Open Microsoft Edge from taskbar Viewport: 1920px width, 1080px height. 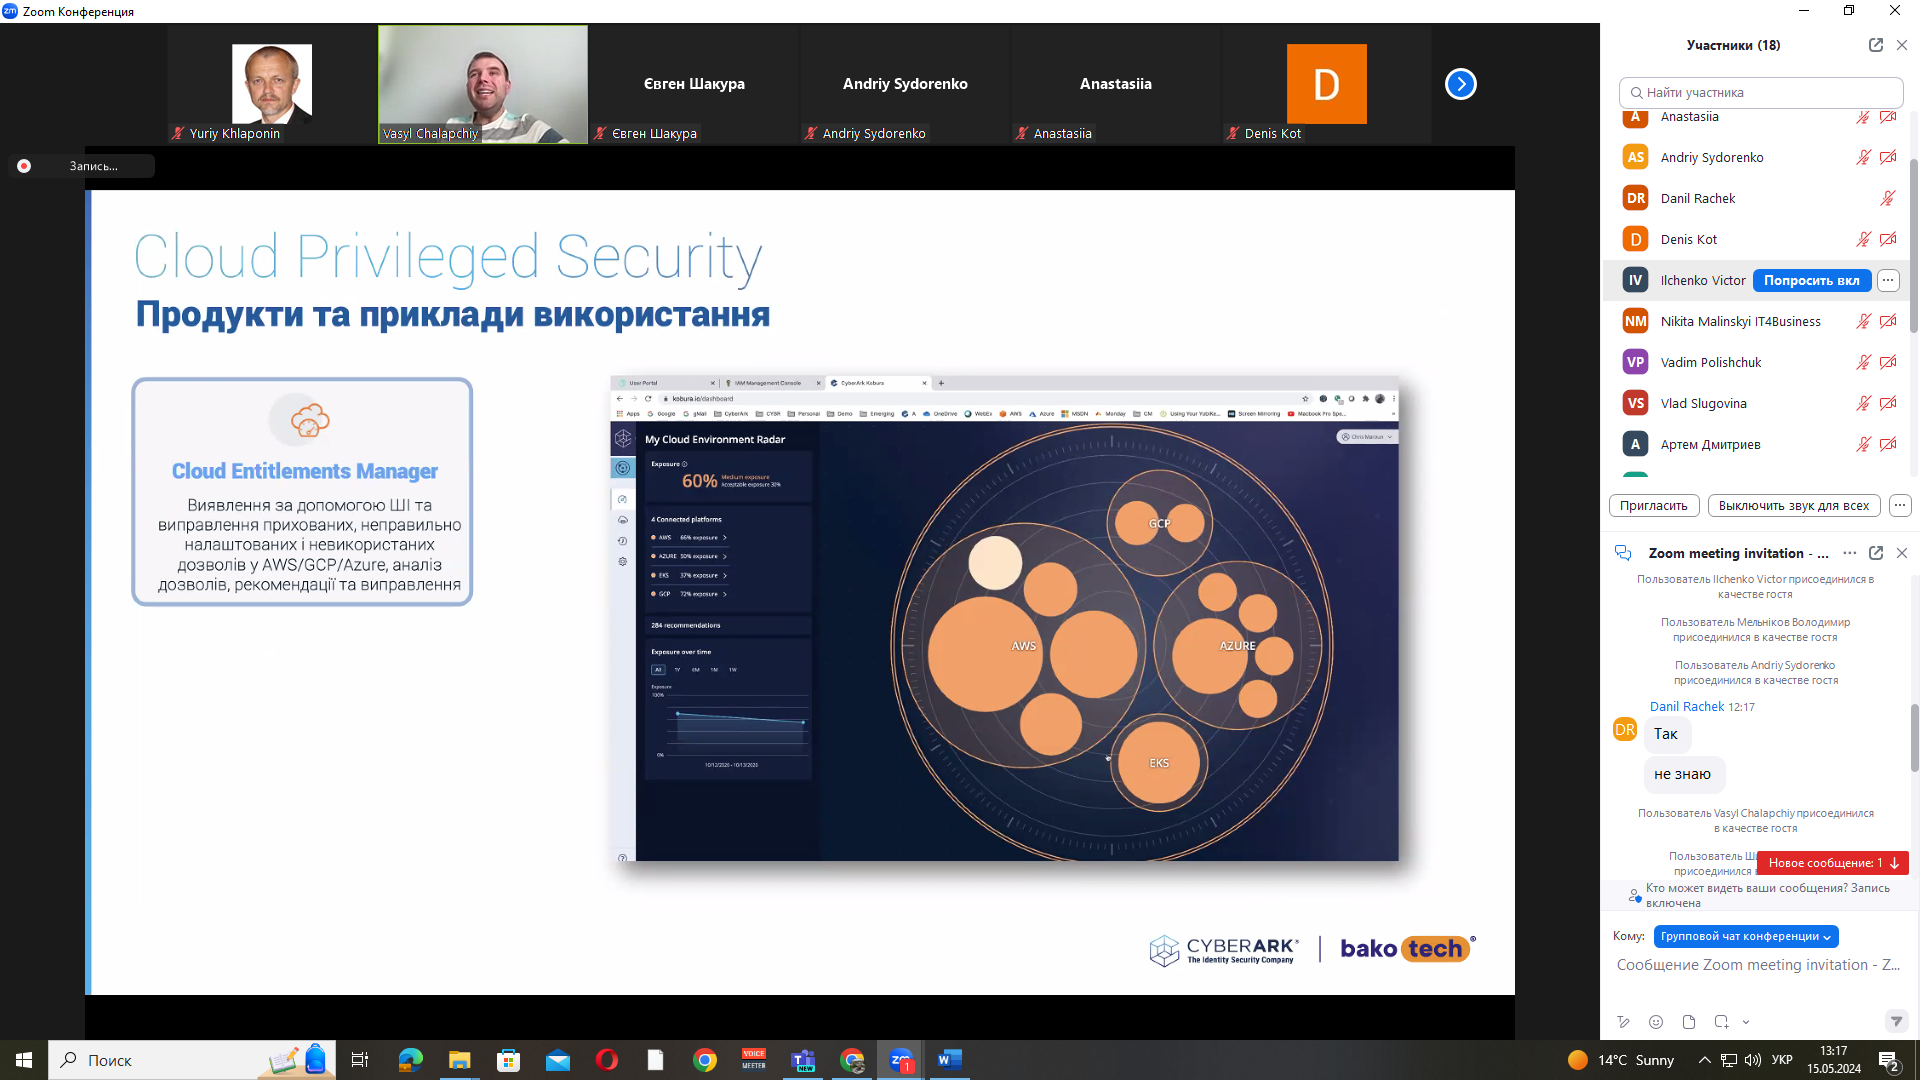tap(410, 1060)
